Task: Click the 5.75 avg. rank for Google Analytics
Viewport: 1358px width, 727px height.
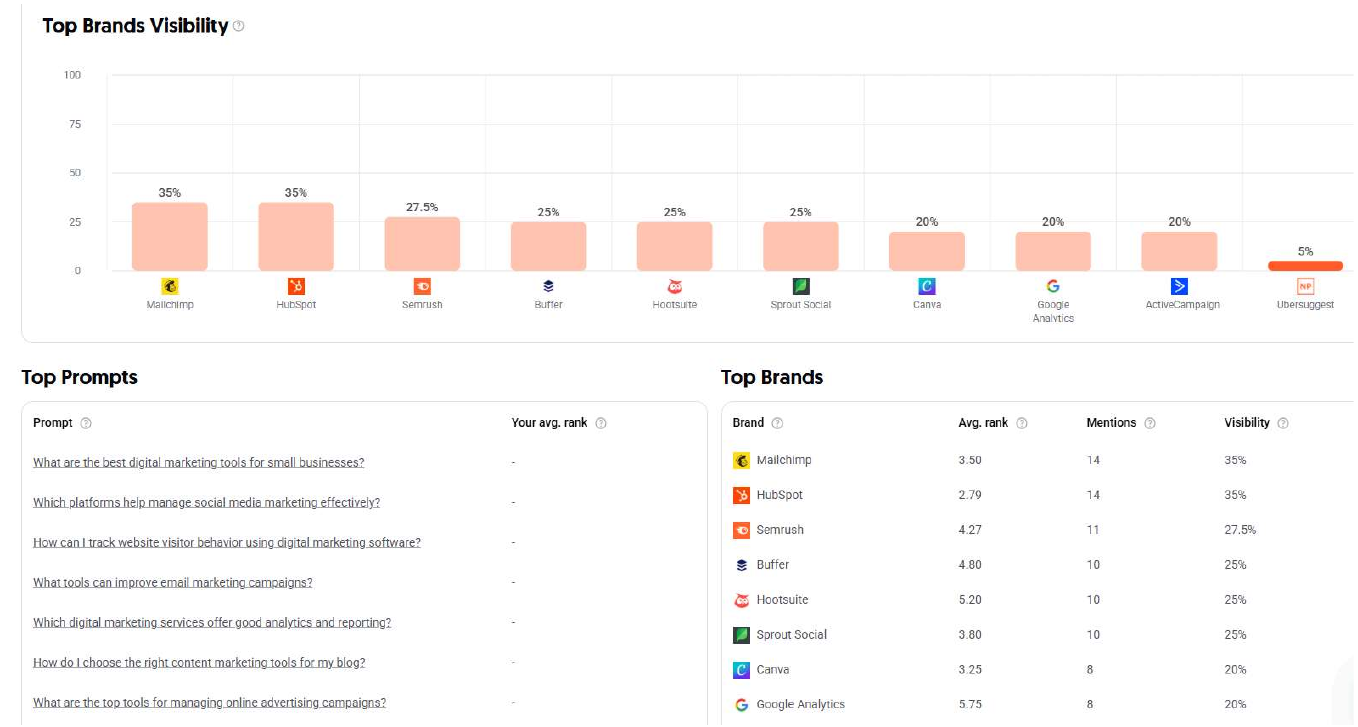Action: (970, 705)
